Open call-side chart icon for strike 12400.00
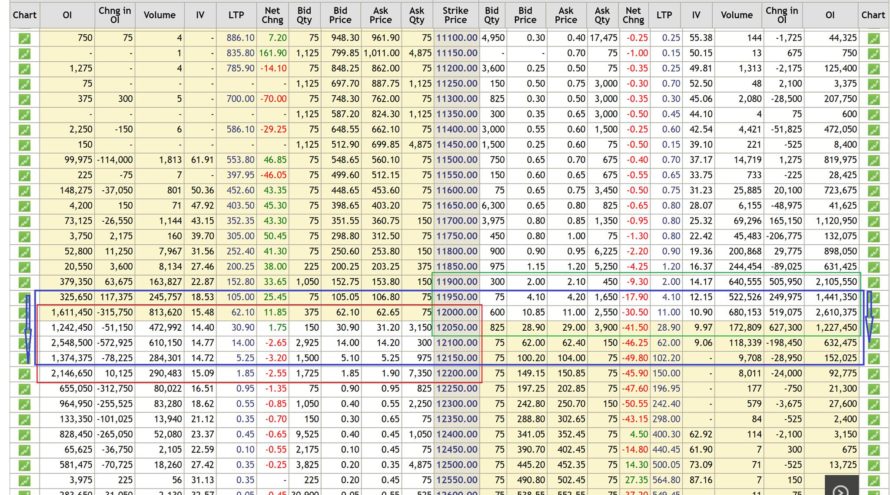 coord(24,435)
